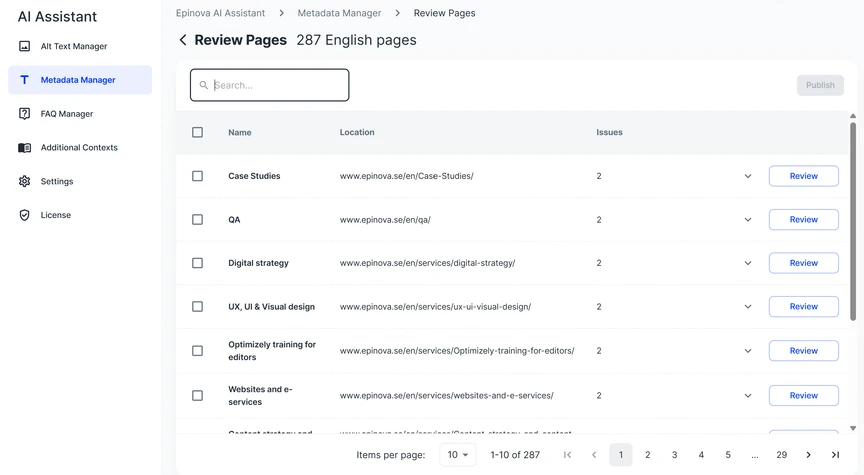
Task: Click the Location column header
Action: tap(357, 132)
